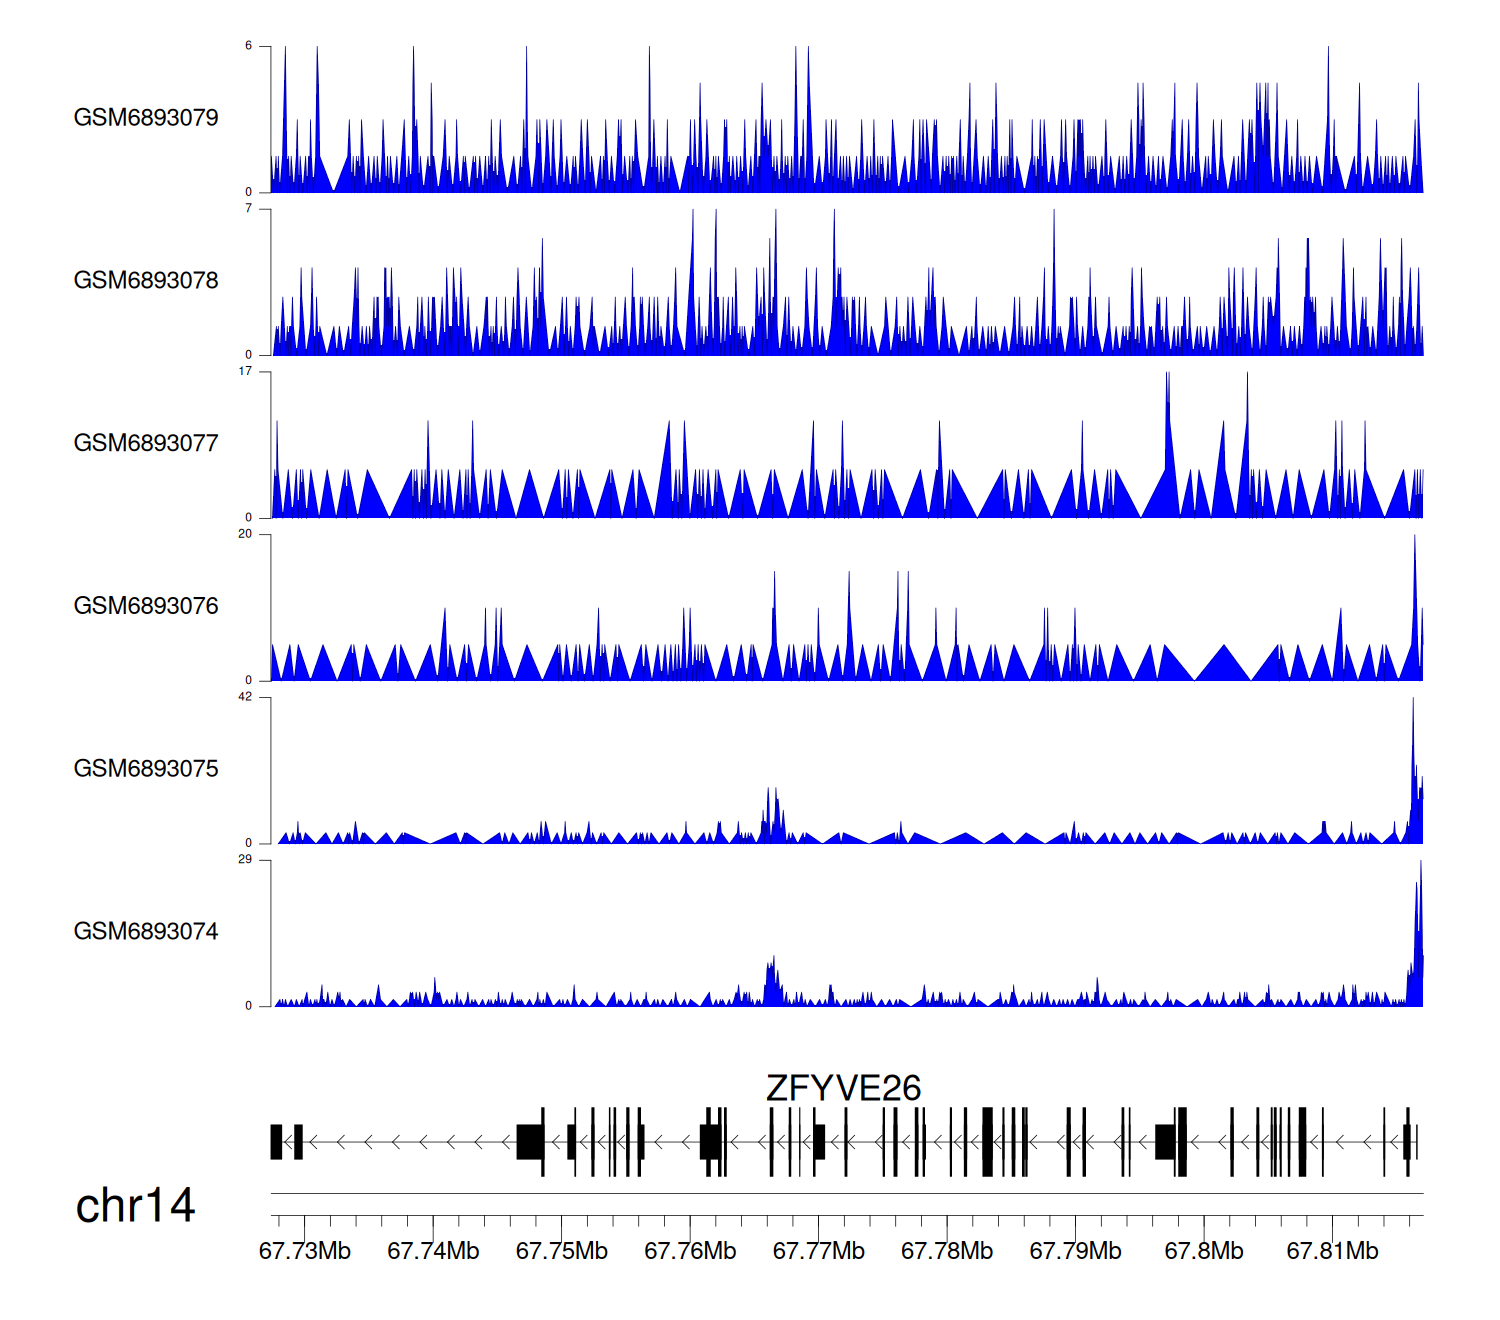The height and width of the screenshot is (1320, 1500).
Task: Select the 67.79Mb axis label
Action: tap(1076, 1251)
